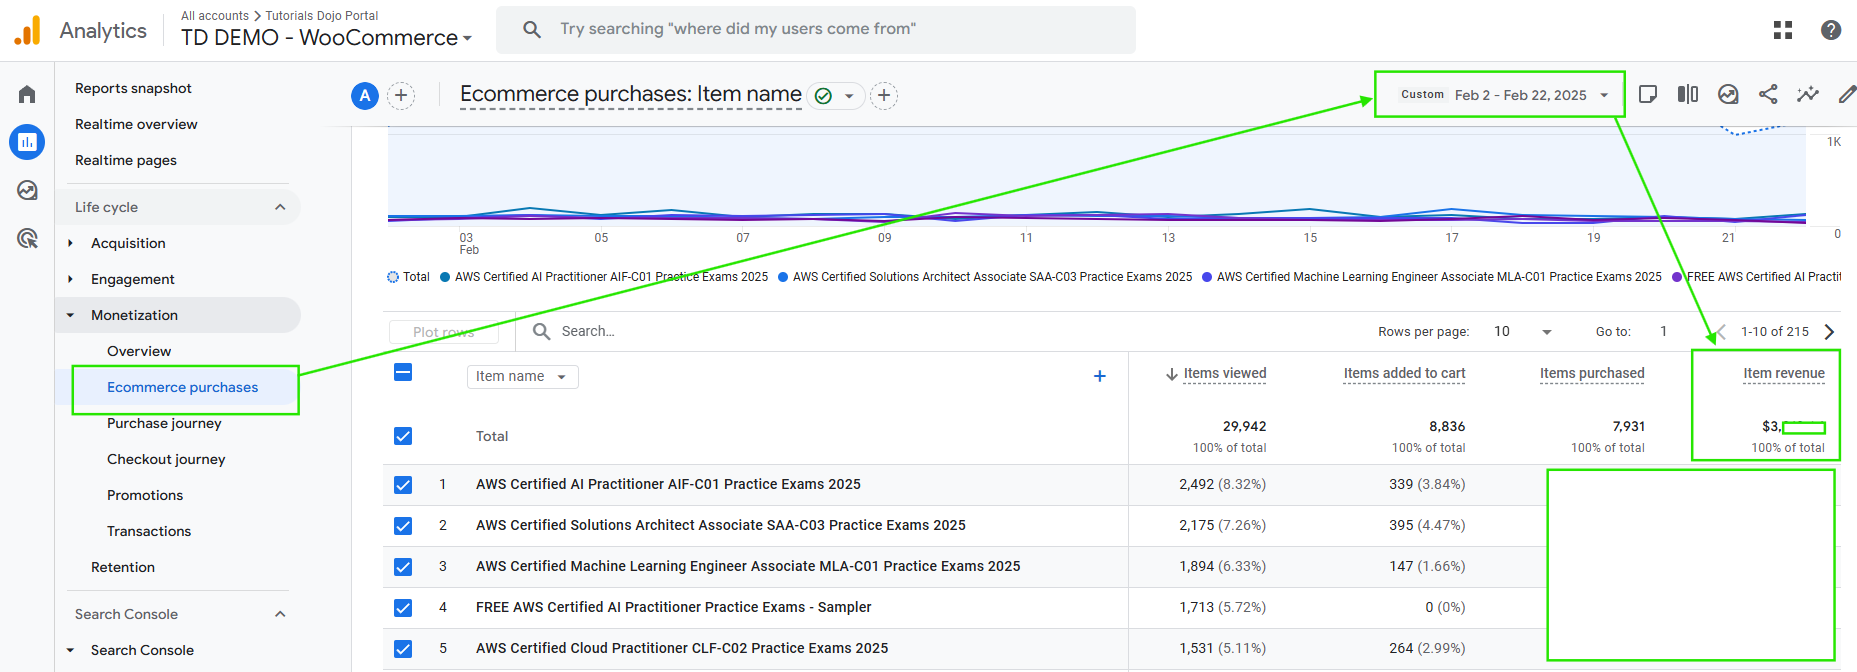Uncheck row 3 Machine Learning Engineer Associate
The height and width of the screenshot is (672, 1857).
coord(403,567)
